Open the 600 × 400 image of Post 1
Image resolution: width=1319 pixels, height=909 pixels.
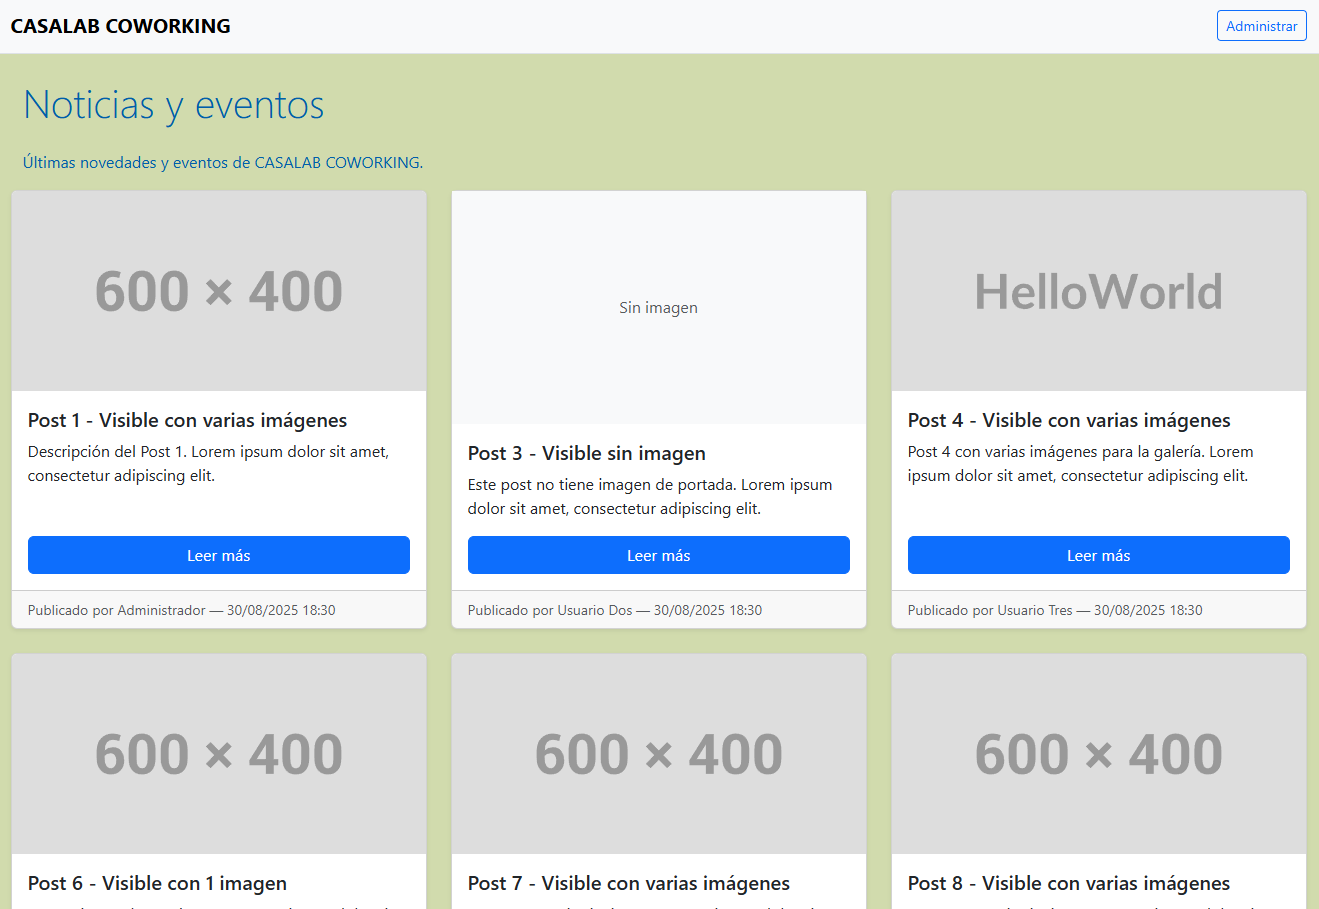tap(218, 290)
